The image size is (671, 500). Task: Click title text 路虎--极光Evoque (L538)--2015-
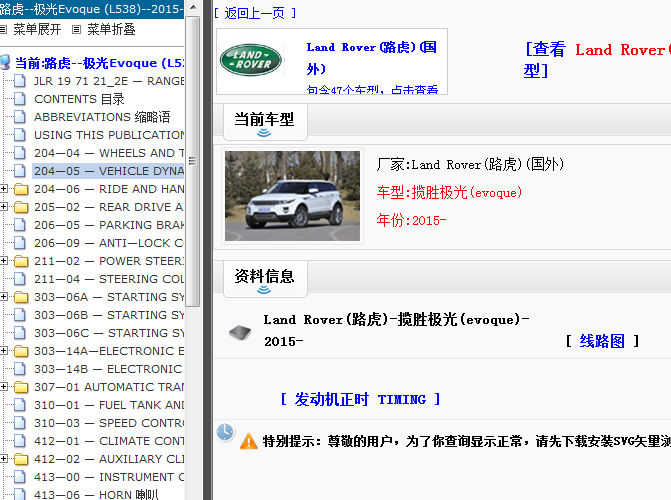(x=92, y=9)
